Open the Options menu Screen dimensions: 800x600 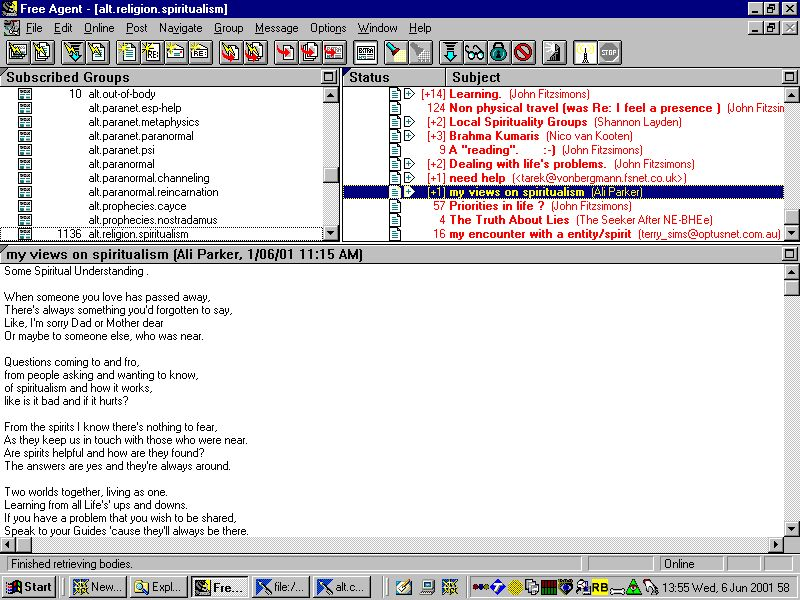click(x=328, y=28)
